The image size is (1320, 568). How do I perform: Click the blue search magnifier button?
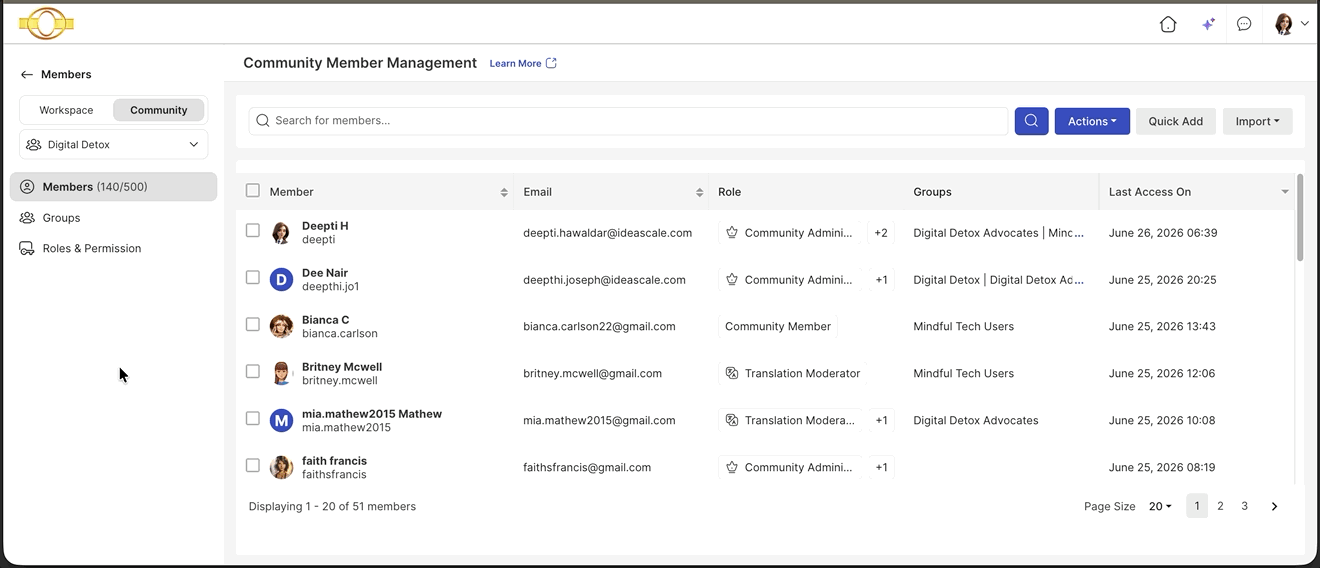[x=1031, y=121]
